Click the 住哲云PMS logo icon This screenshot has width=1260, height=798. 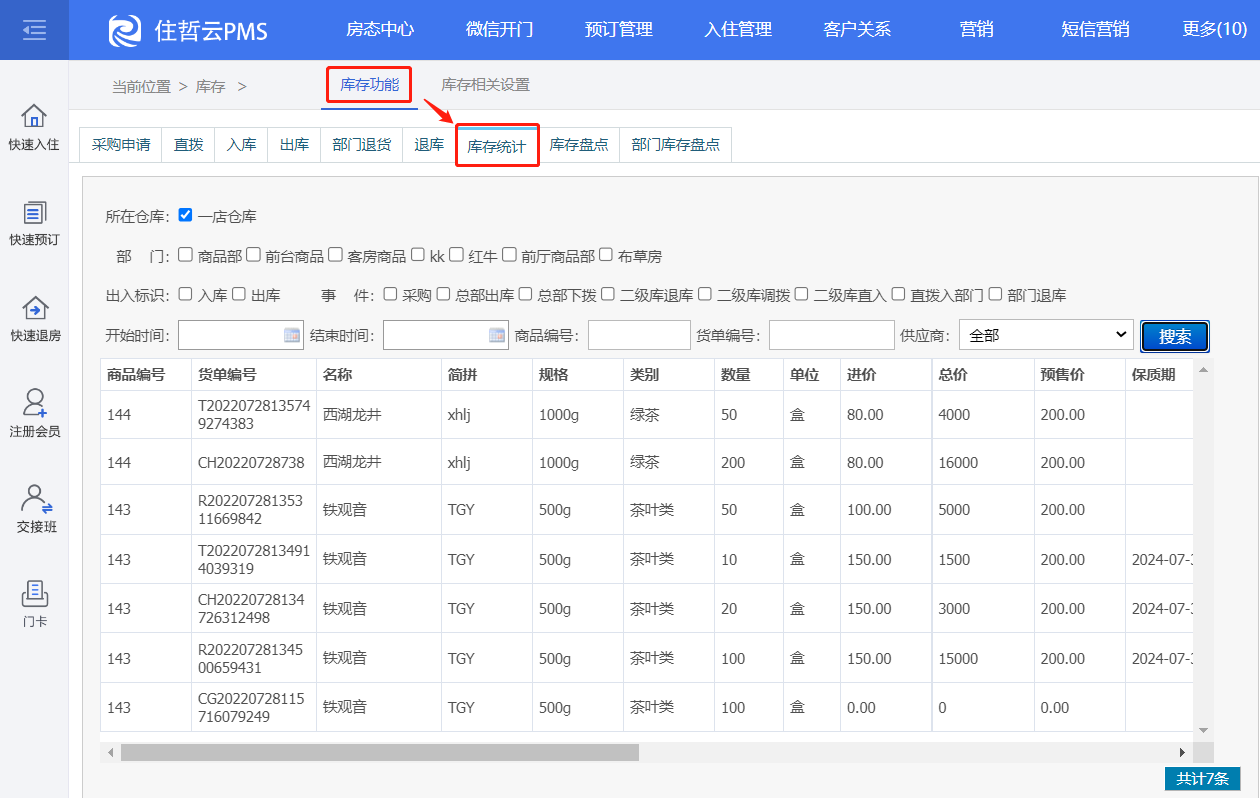(x=125, y=30)
